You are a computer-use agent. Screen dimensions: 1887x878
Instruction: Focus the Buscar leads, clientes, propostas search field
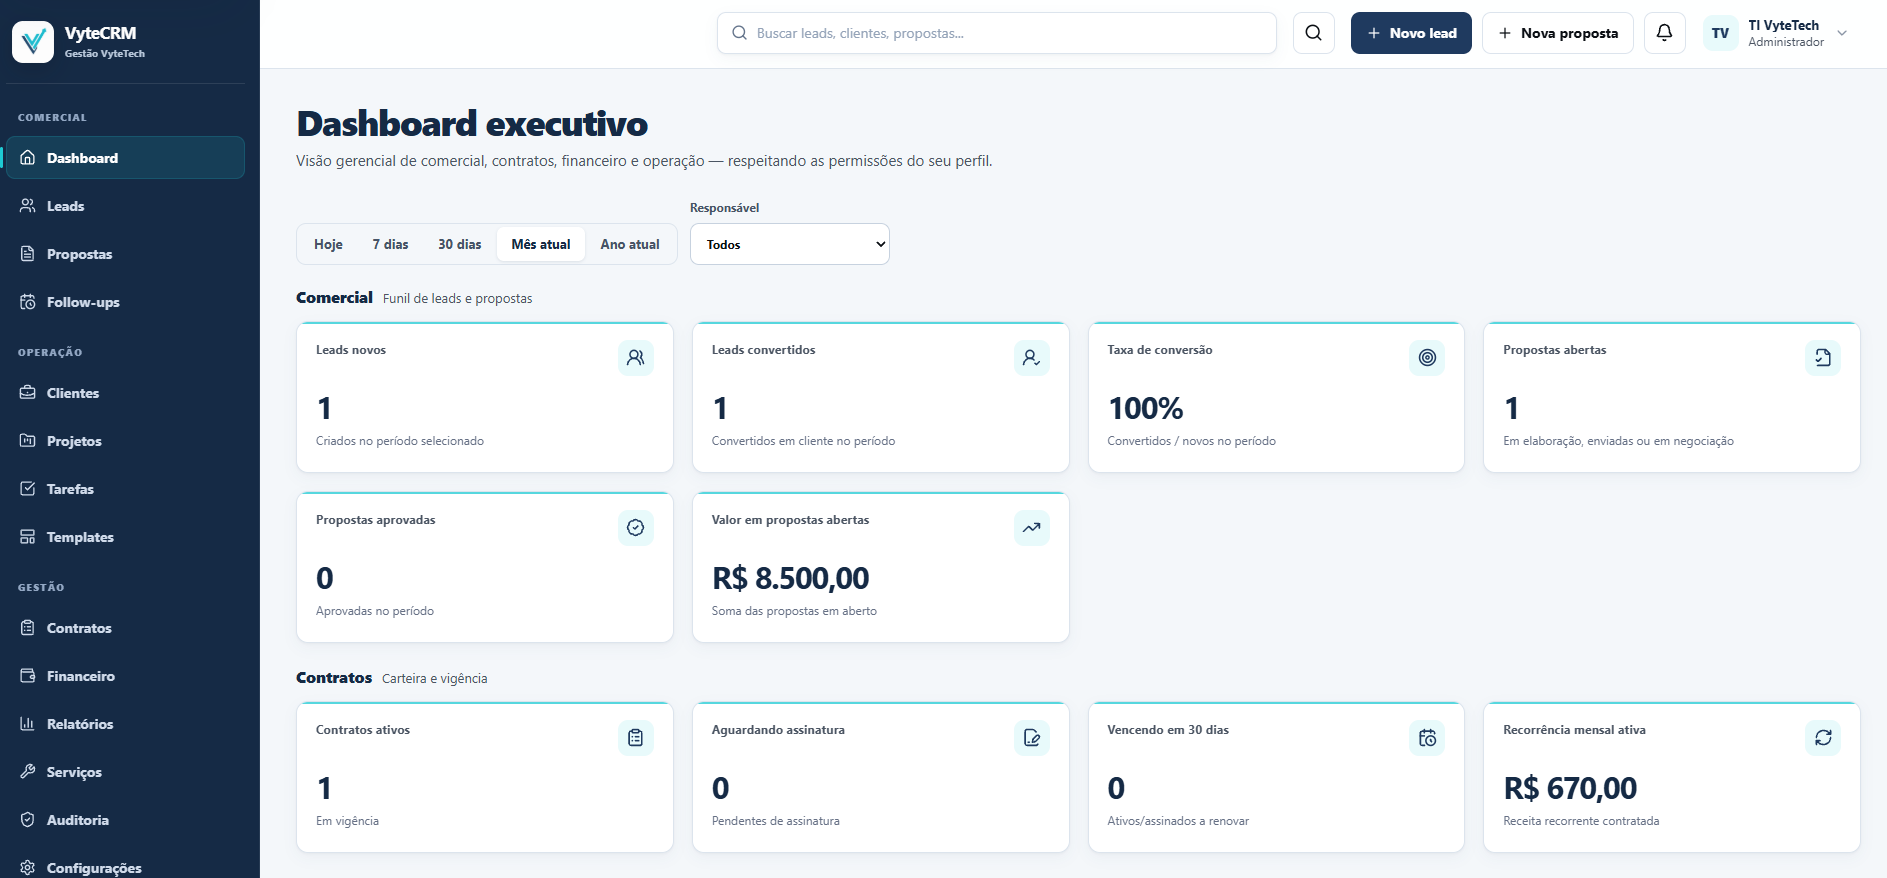[996, 33]
